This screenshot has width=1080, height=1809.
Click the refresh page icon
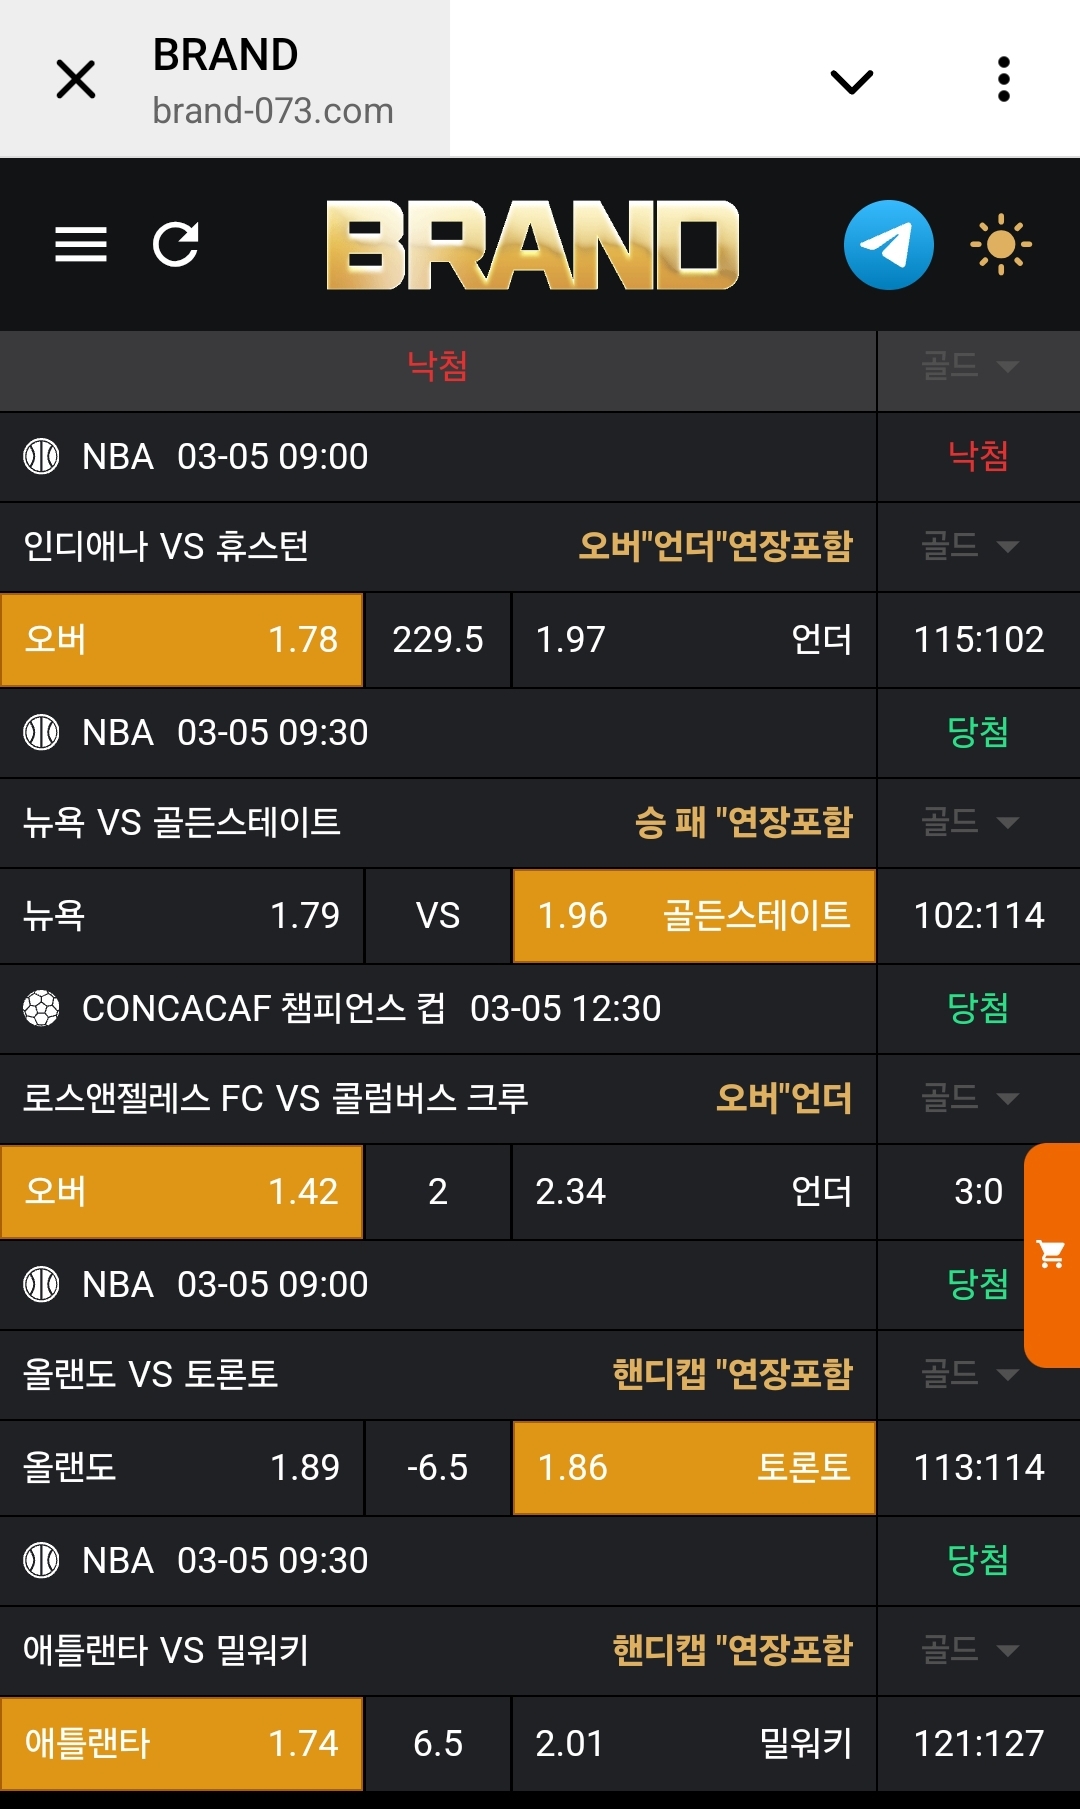tap(176, 244)
